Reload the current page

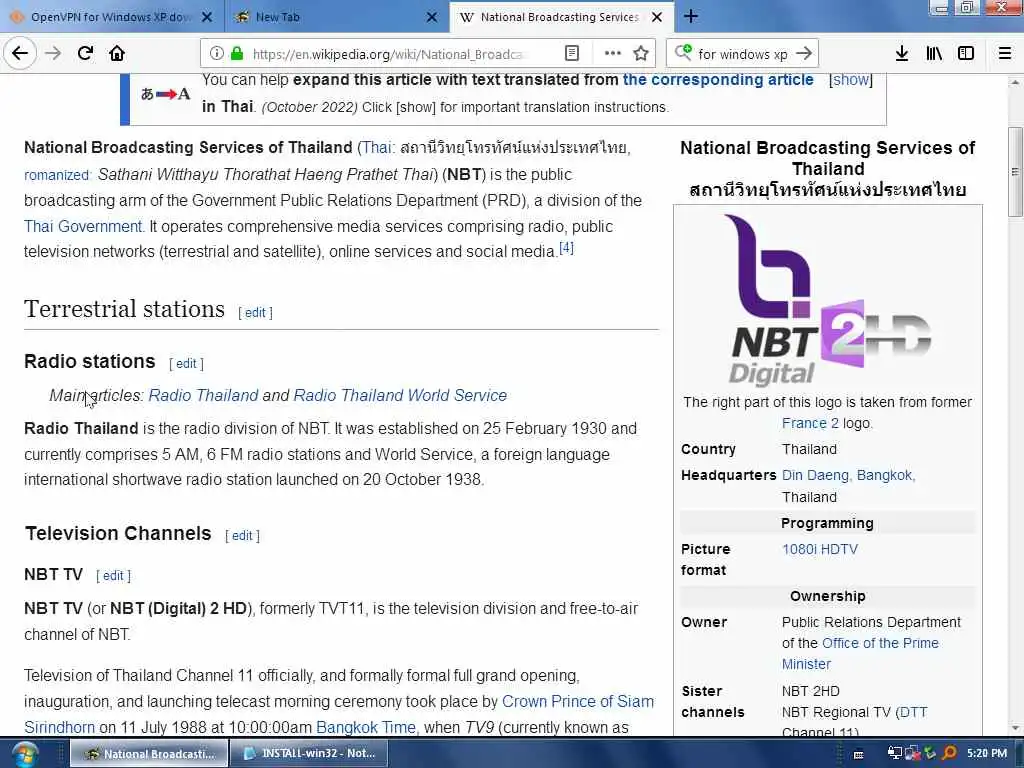coord(86,53)
